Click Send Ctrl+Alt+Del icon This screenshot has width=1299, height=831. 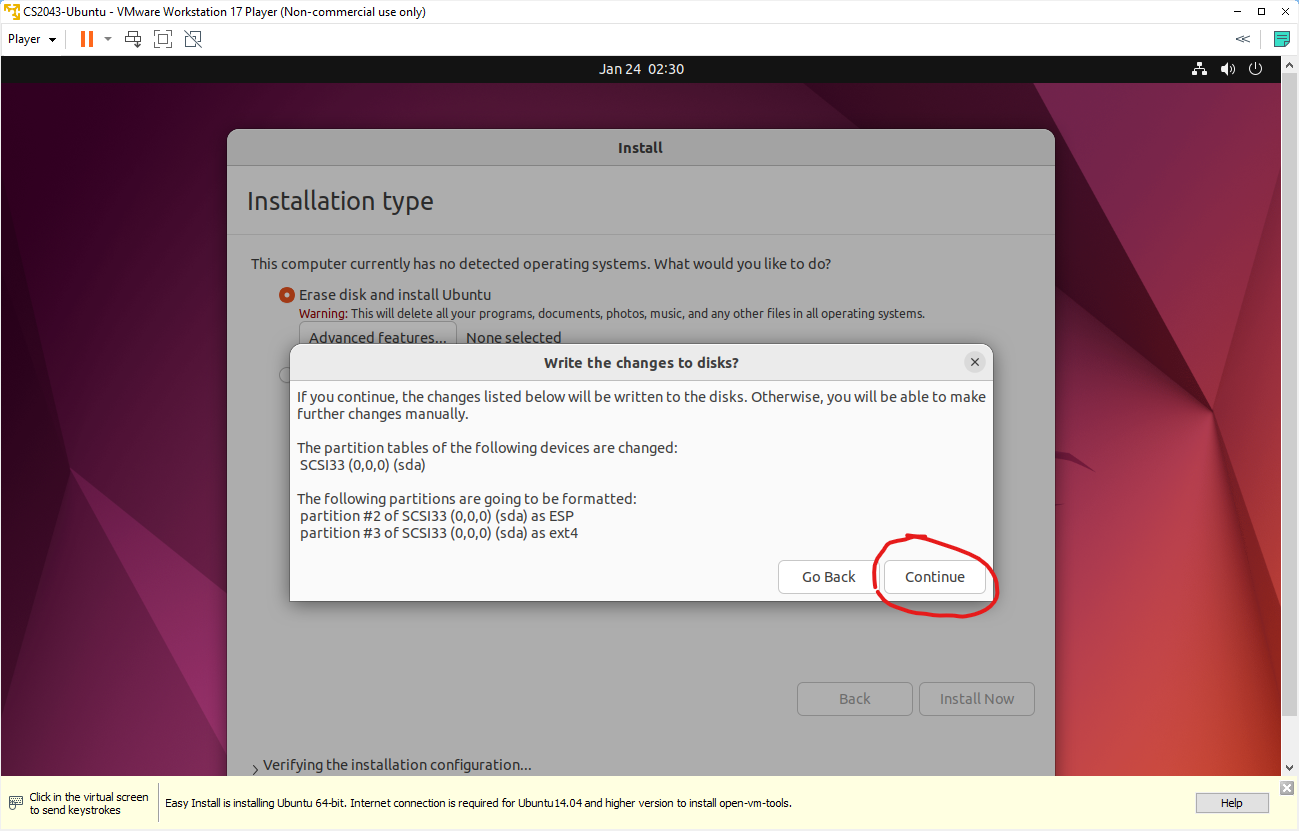coord(133,39)
